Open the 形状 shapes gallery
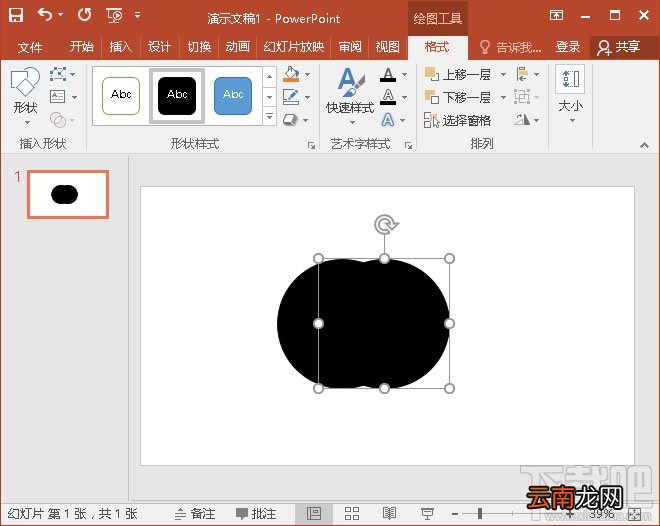 (25, 97)
